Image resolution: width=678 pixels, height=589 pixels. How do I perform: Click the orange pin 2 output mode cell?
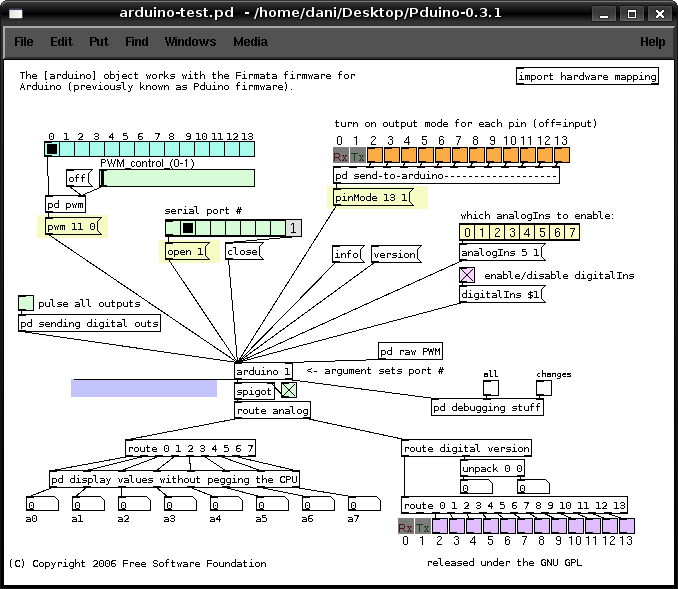tap(375, 155)
